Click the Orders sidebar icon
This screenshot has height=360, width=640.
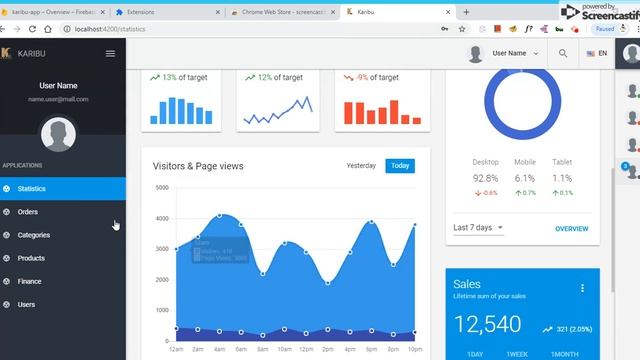click(x=7, y=212)
